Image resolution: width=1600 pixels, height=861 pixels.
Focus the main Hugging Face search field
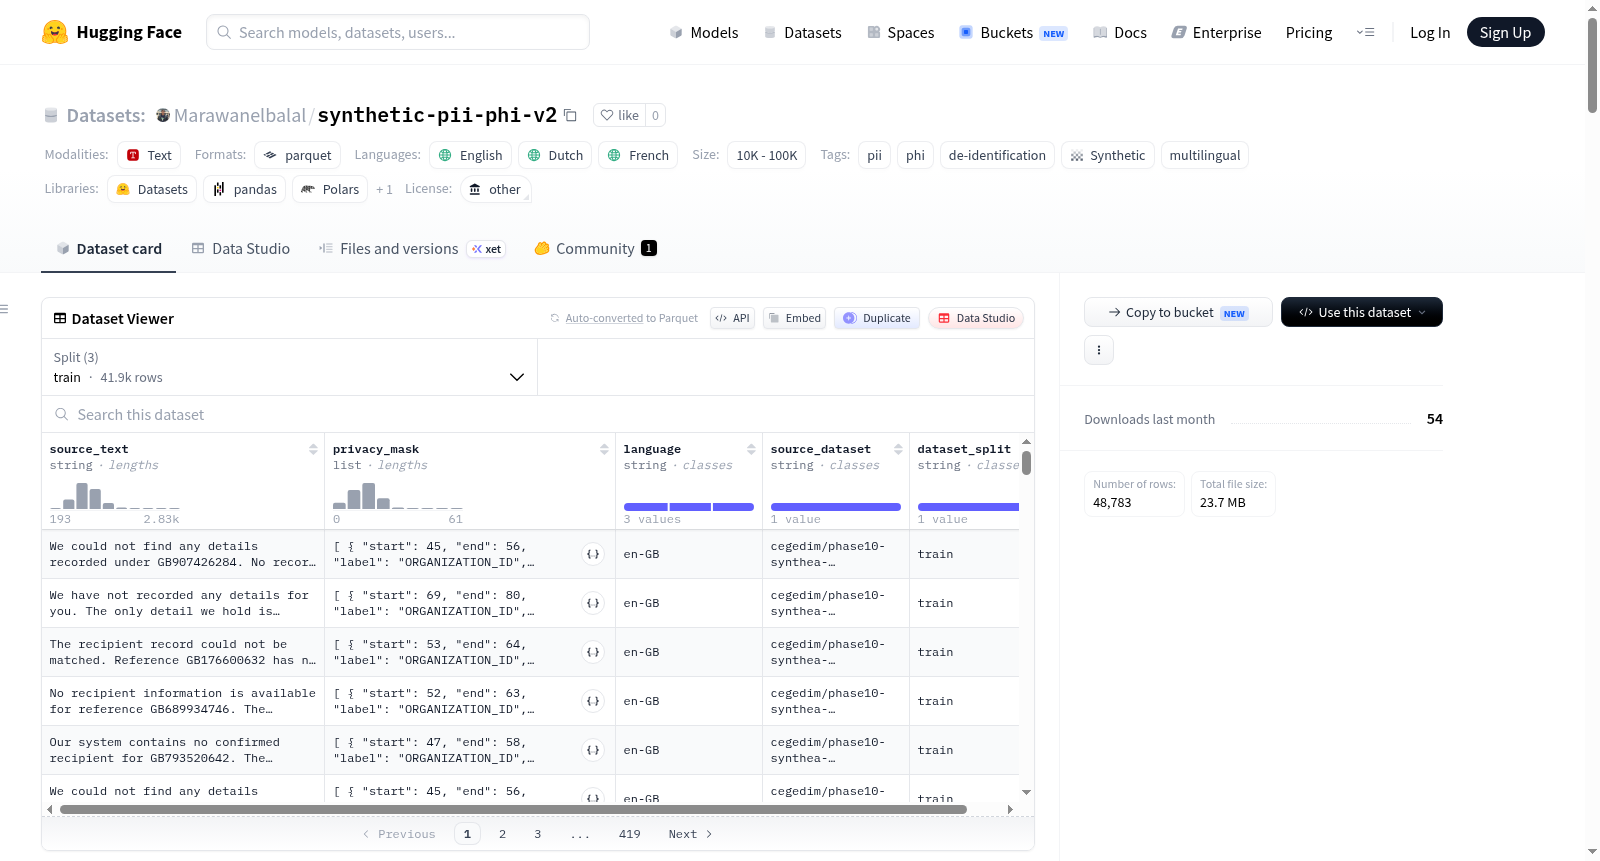(398, 32)
